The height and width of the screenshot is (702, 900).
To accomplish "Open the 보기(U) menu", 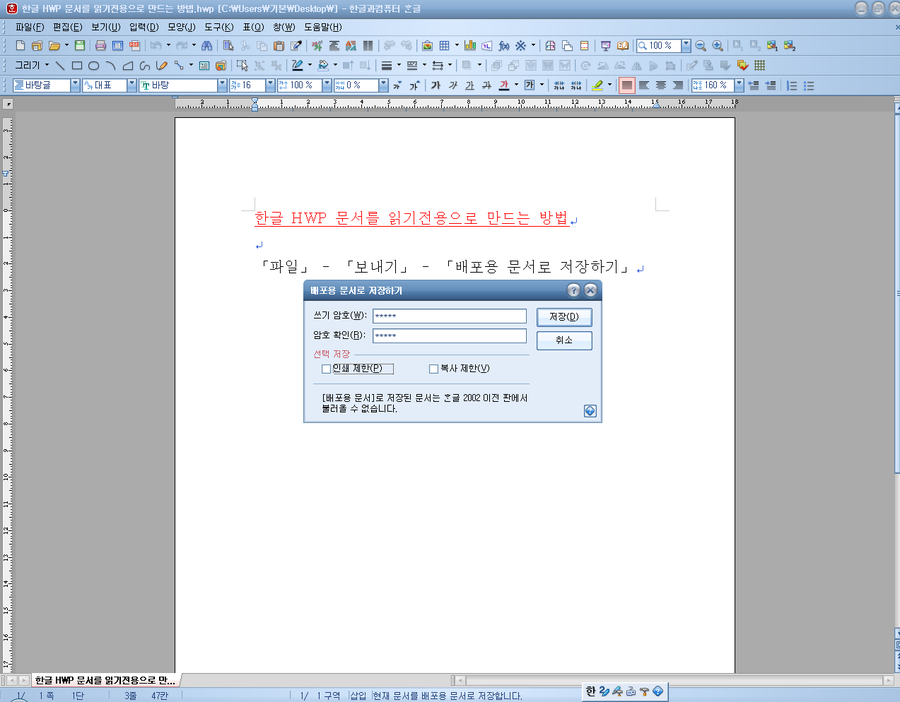I will pos(106,27).
